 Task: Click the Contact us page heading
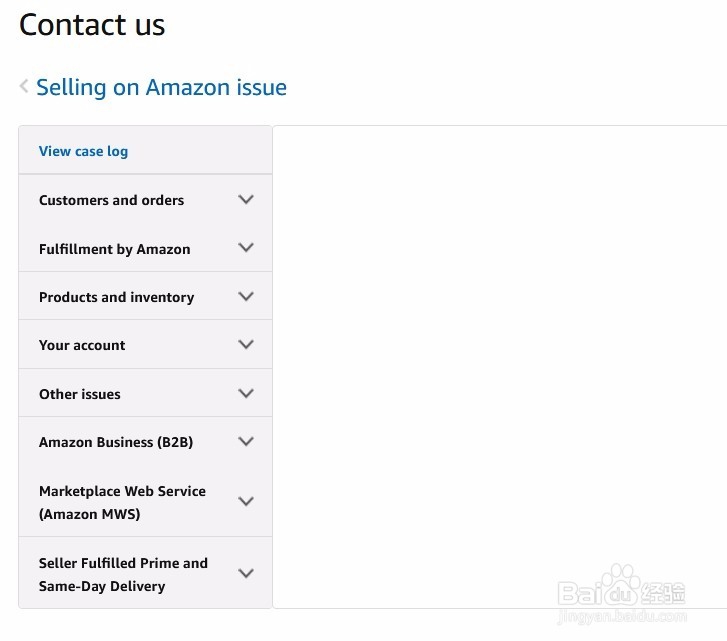92,25
